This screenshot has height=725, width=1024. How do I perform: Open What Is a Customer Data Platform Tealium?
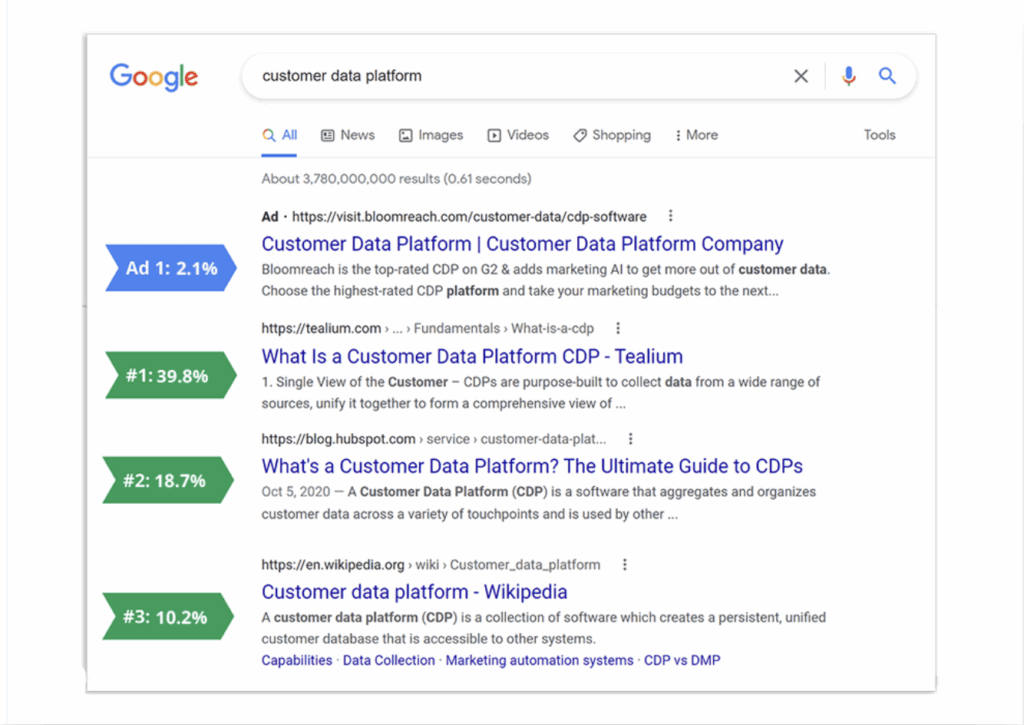coord(472,356)
